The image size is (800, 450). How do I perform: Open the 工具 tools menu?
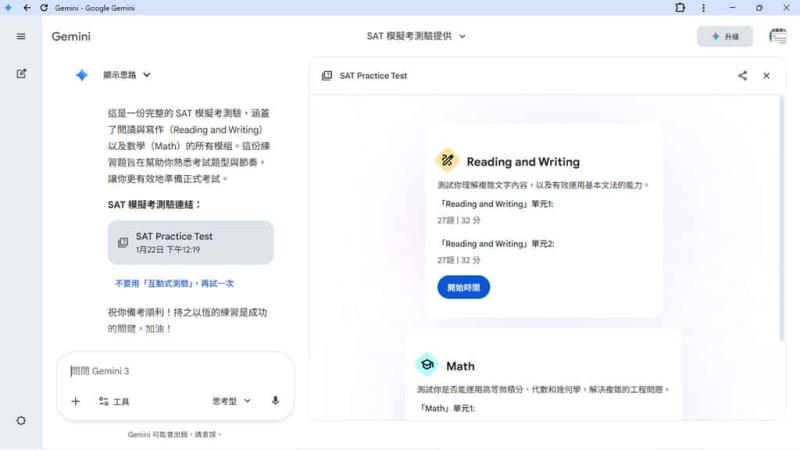tap(114, 402)
